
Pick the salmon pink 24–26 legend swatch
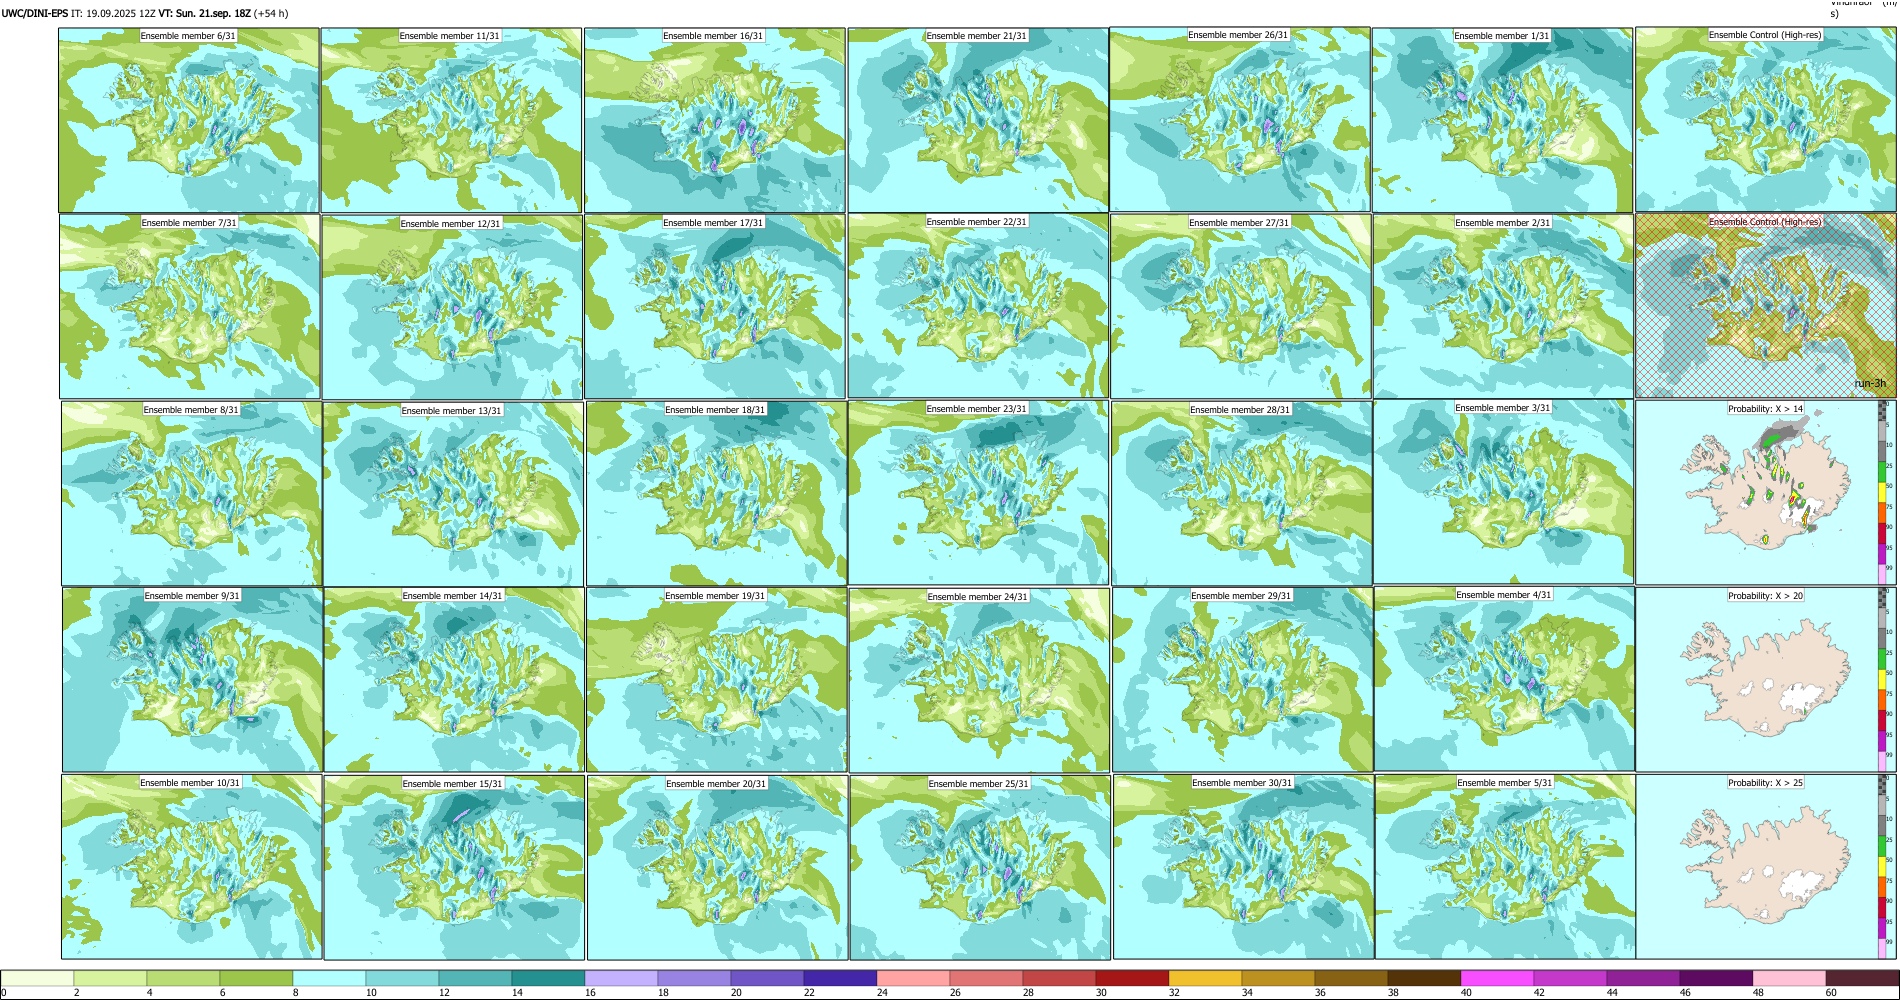(913, 978)
